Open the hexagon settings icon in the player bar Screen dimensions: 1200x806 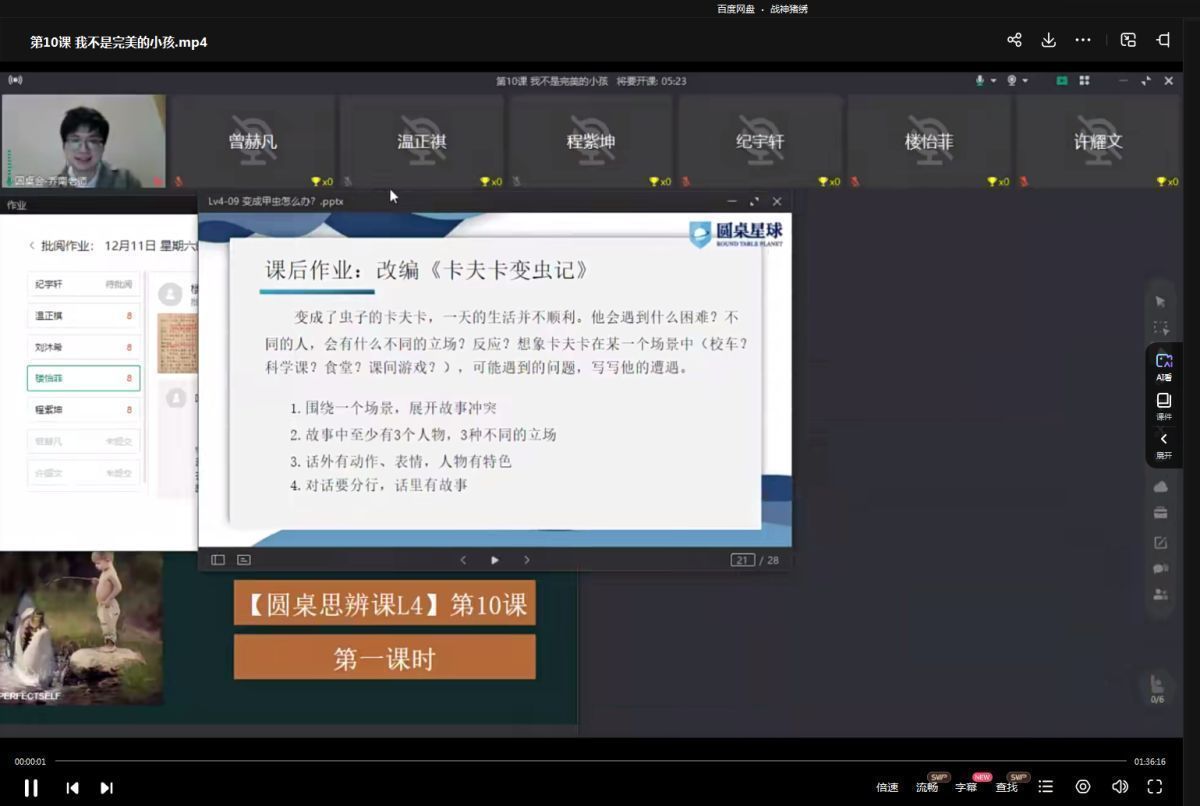1083,787
